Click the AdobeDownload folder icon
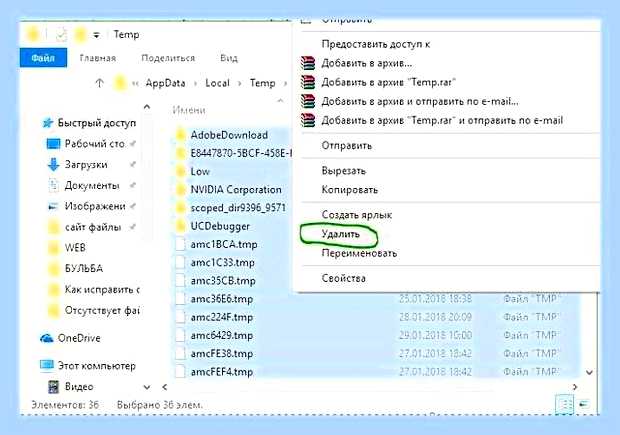The width and height of the screenshot is (620, 435). 180,135
